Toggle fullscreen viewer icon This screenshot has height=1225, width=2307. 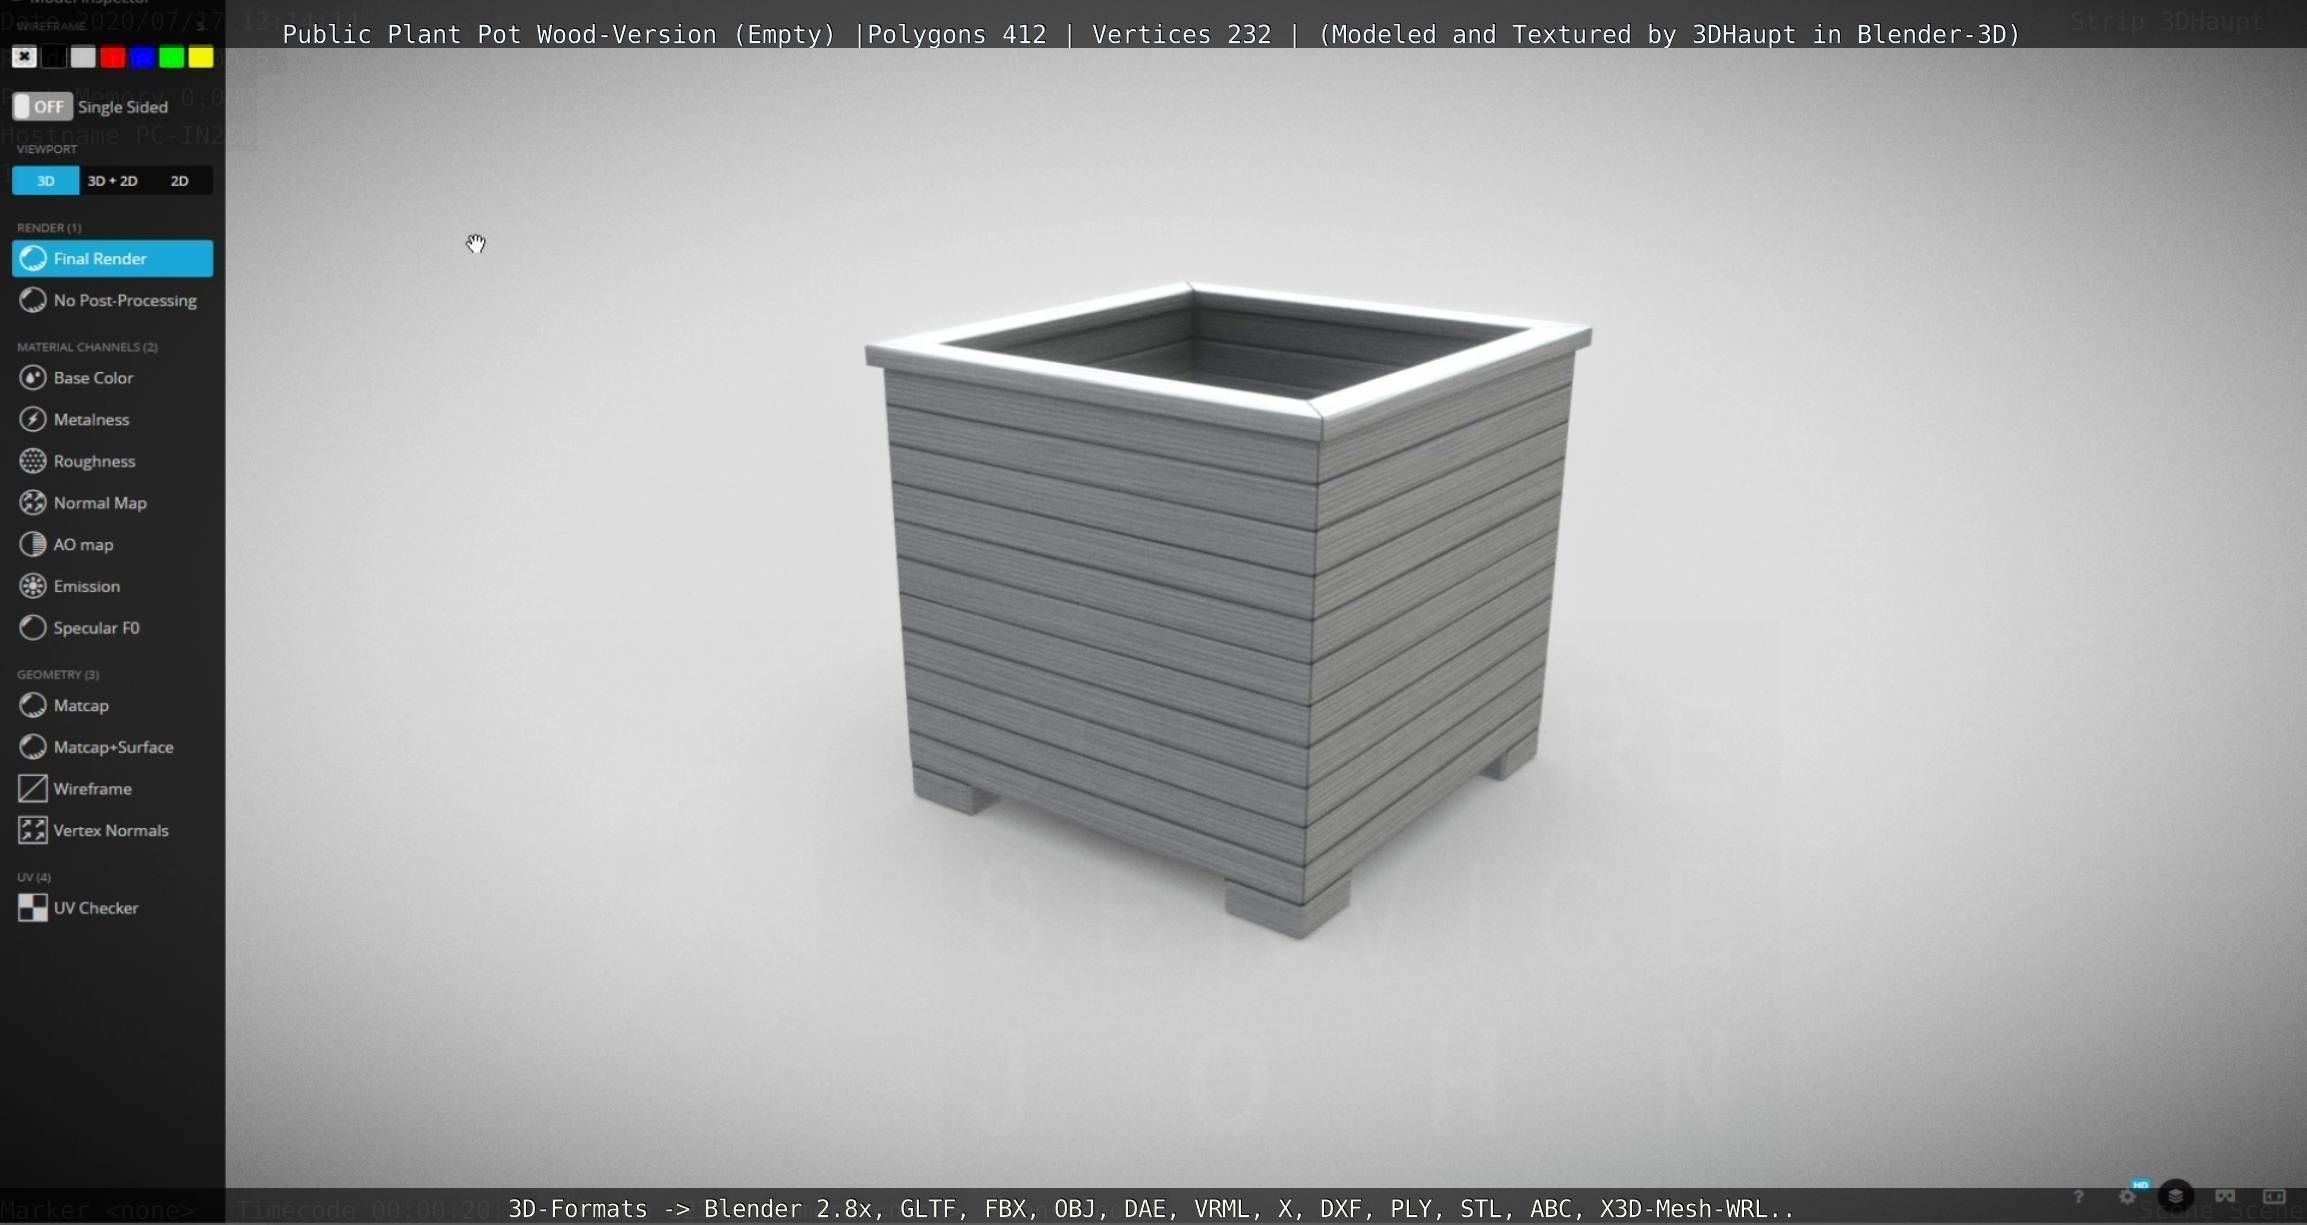[x=2274, y=1196]
